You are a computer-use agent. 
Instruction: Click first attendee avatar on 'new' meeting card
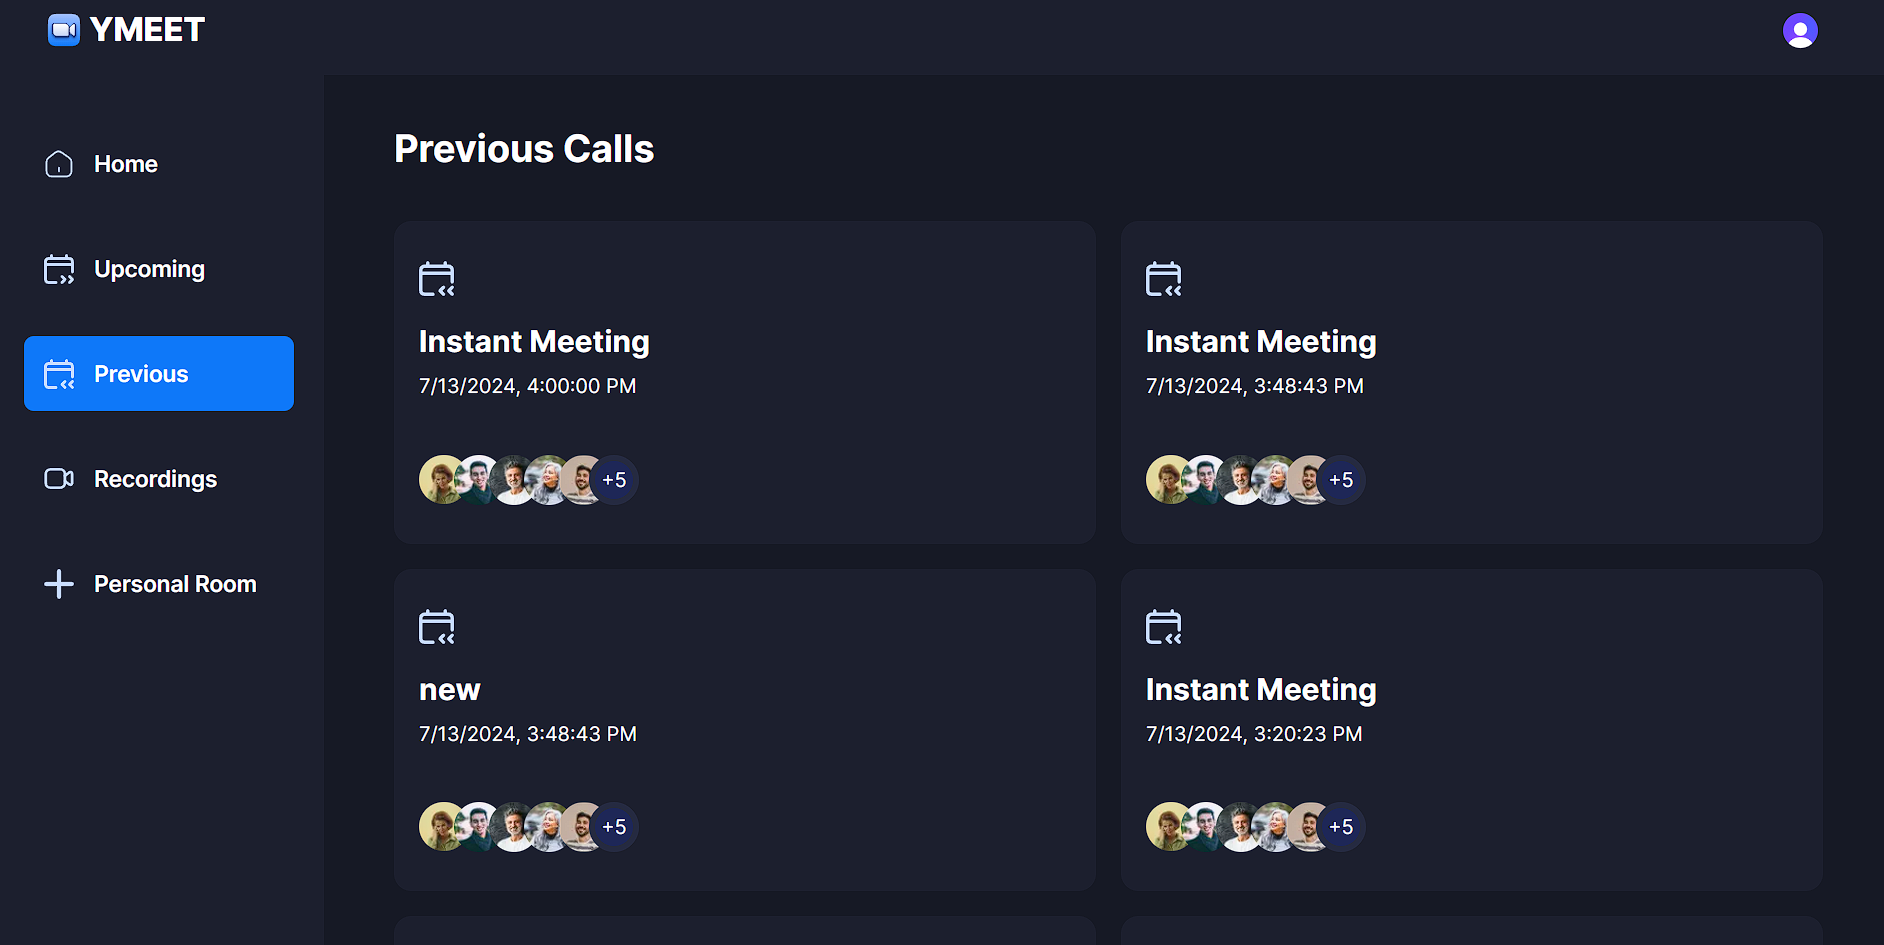point(440,827)
